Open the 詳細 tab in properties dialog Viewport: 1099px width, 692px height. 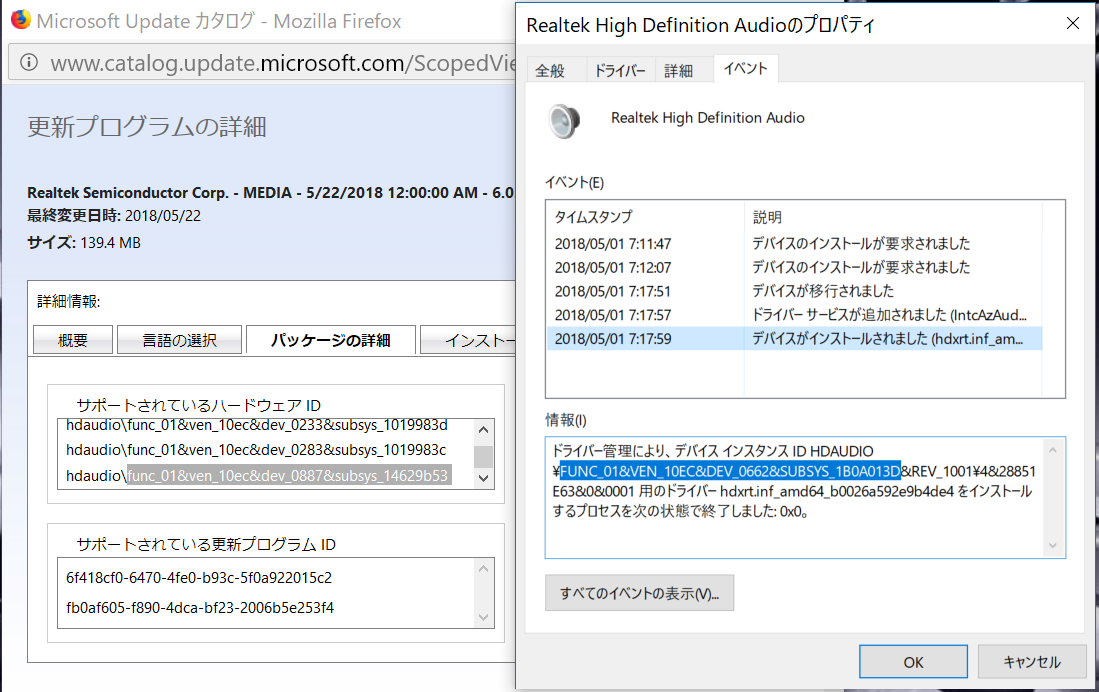(678, 71)
